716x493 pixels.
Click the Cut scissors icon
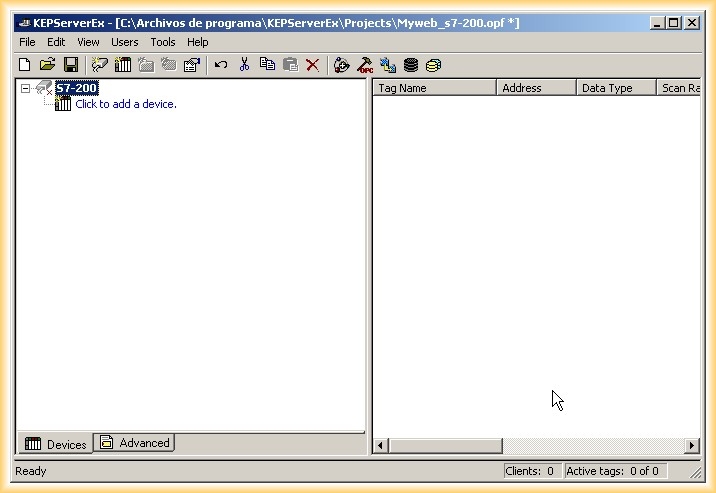coord(244,65)
